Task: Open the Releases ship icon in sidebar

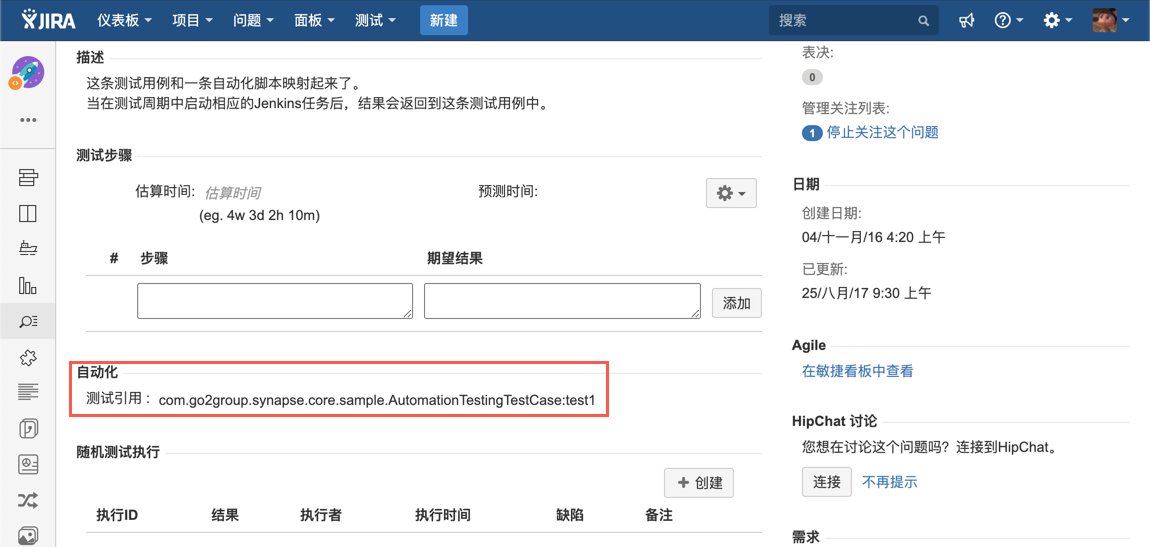Action: 28,249
